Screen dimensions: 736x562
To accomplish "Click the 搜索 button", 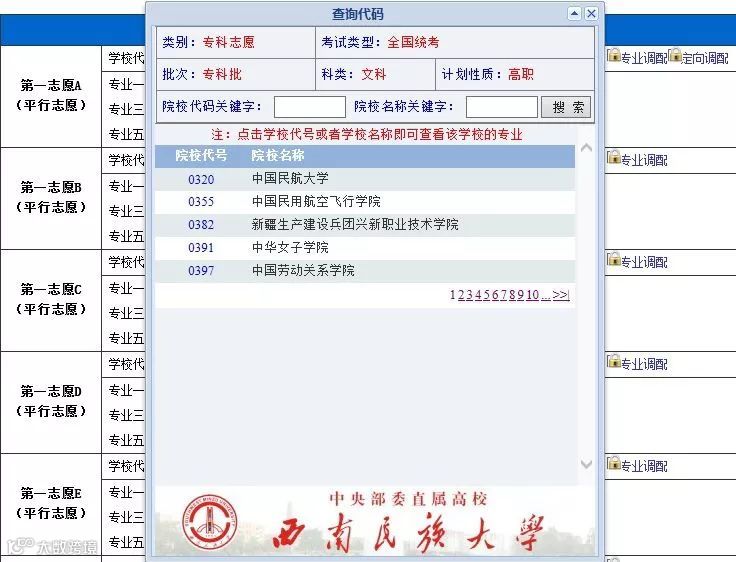I will (x=566, y=107).
